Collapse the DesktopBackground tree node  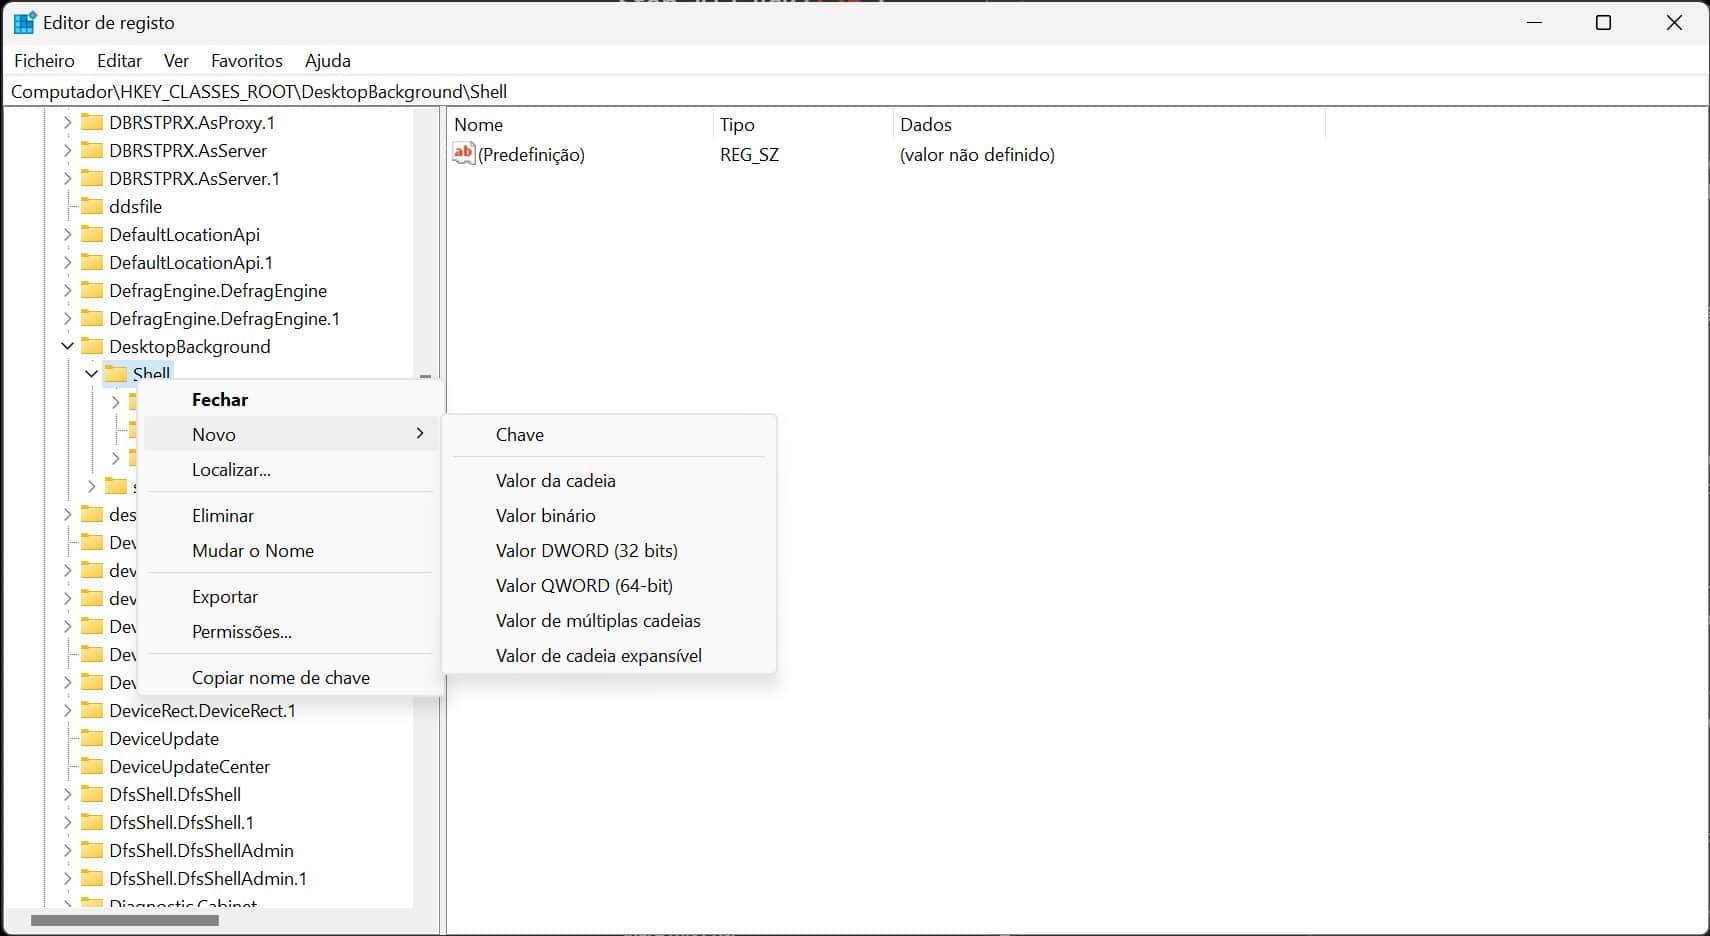click(68, 346)
